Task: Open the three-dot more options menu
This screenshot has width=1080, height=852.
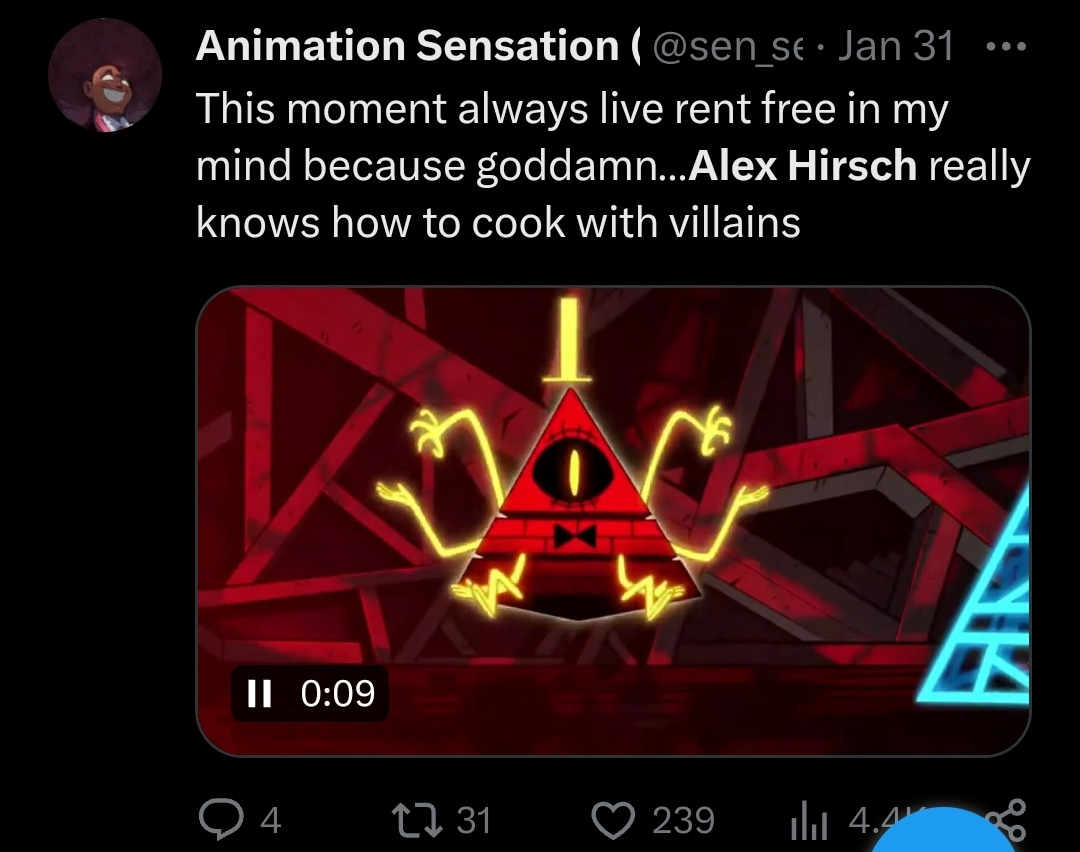Action: click(x=1006, y=47)
